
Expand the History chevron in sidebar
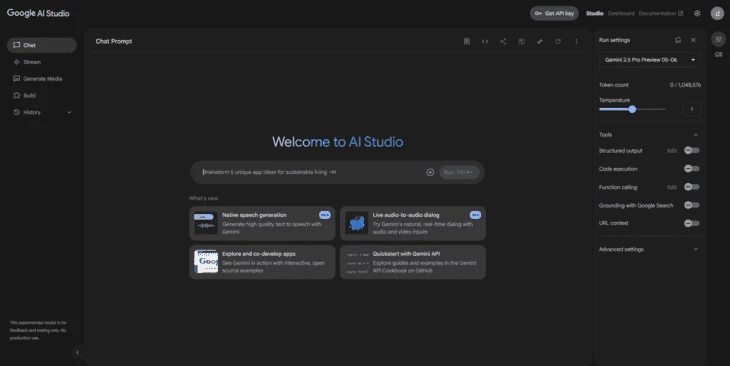(69, 112)
